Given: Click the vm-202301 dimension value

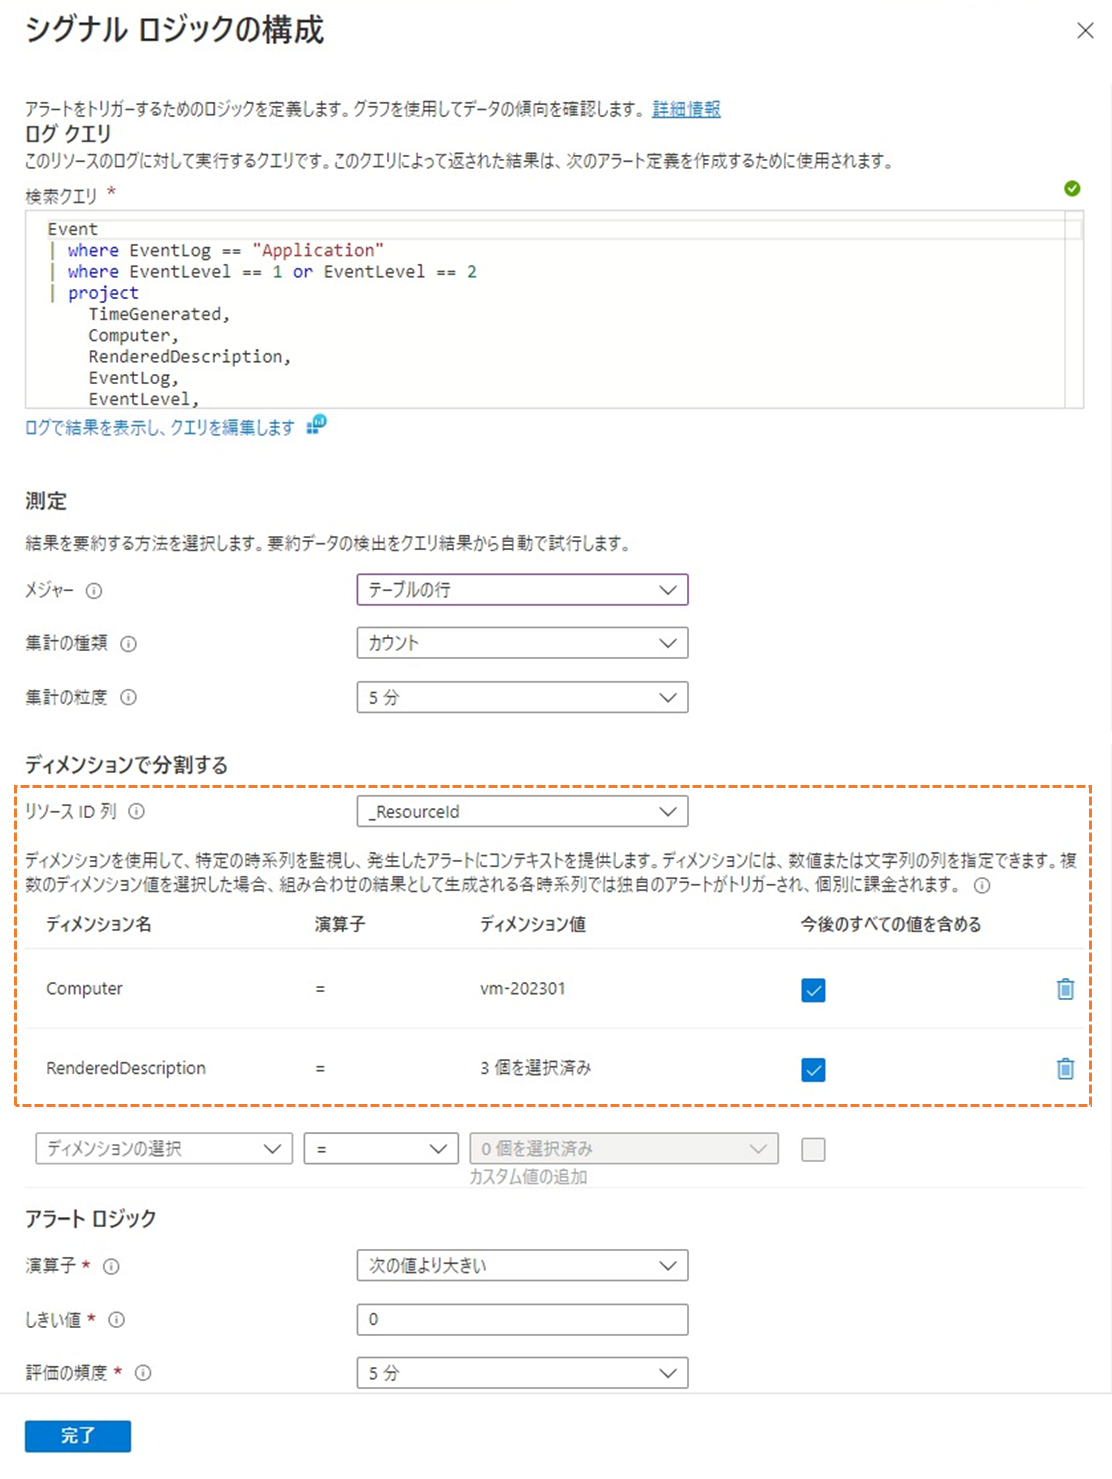Looking at the screenshot, I should coord(522,989).
